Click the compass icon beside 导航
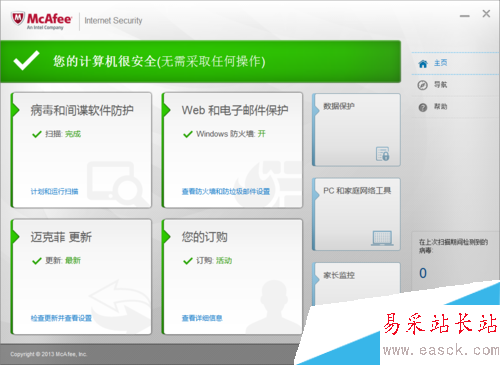The height and width of the screenshot is (365, 500). point(423,85)
